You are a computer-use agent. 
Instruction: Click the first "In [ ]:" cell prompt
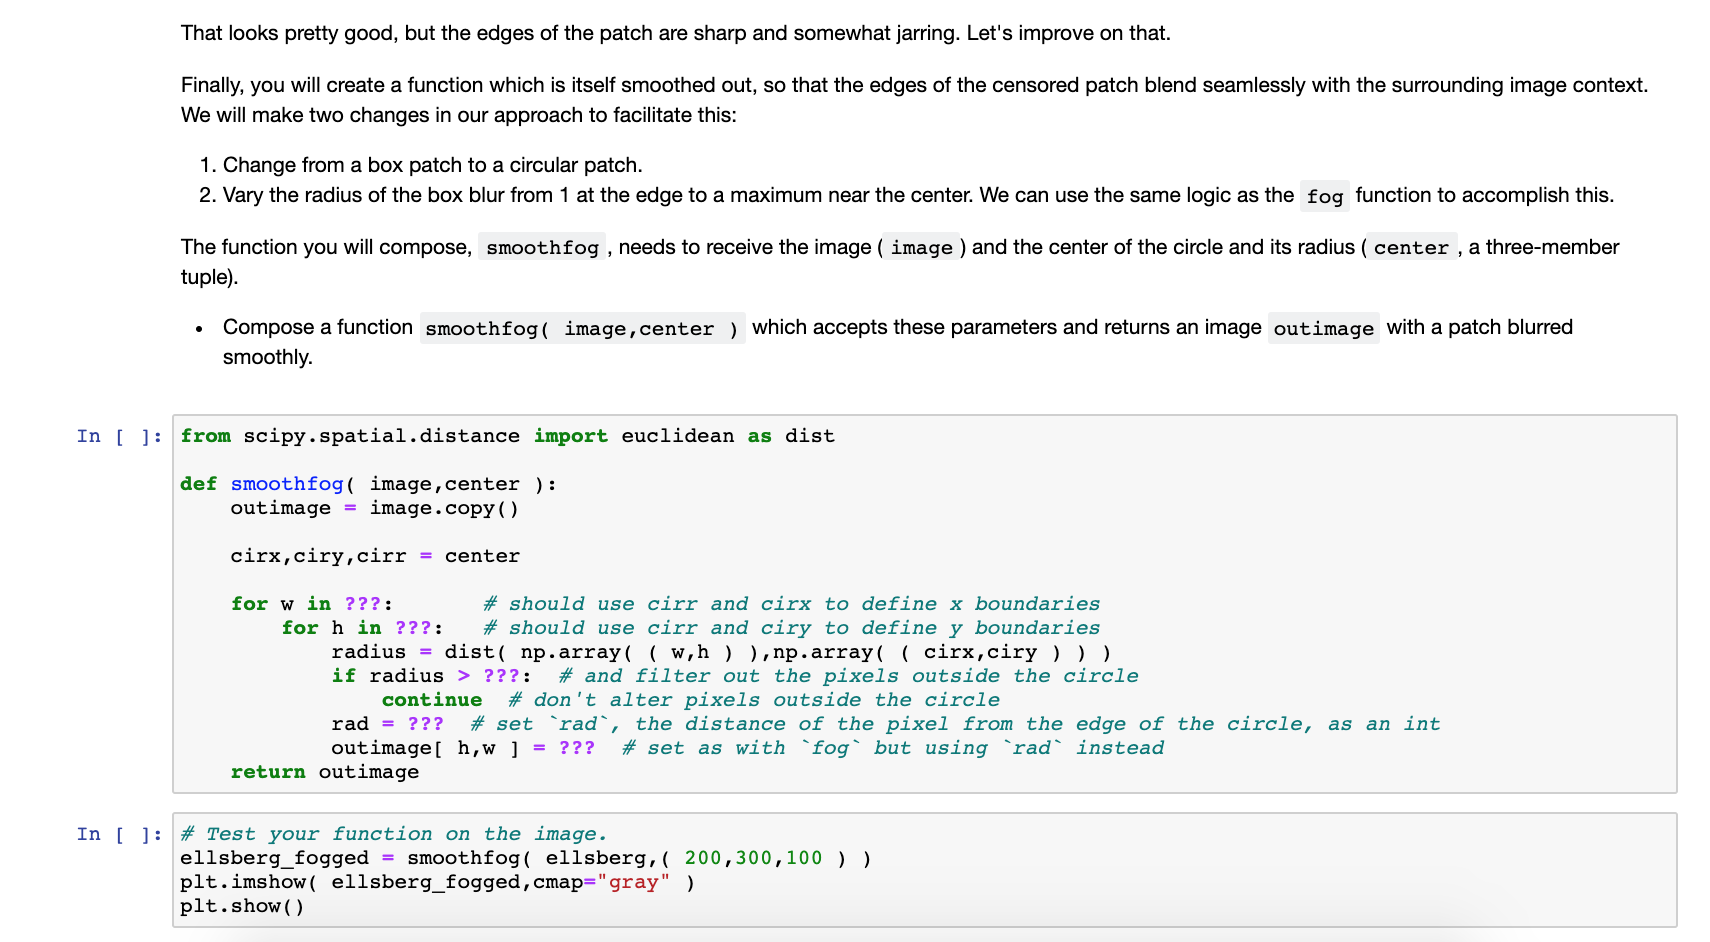coord(119,435)
